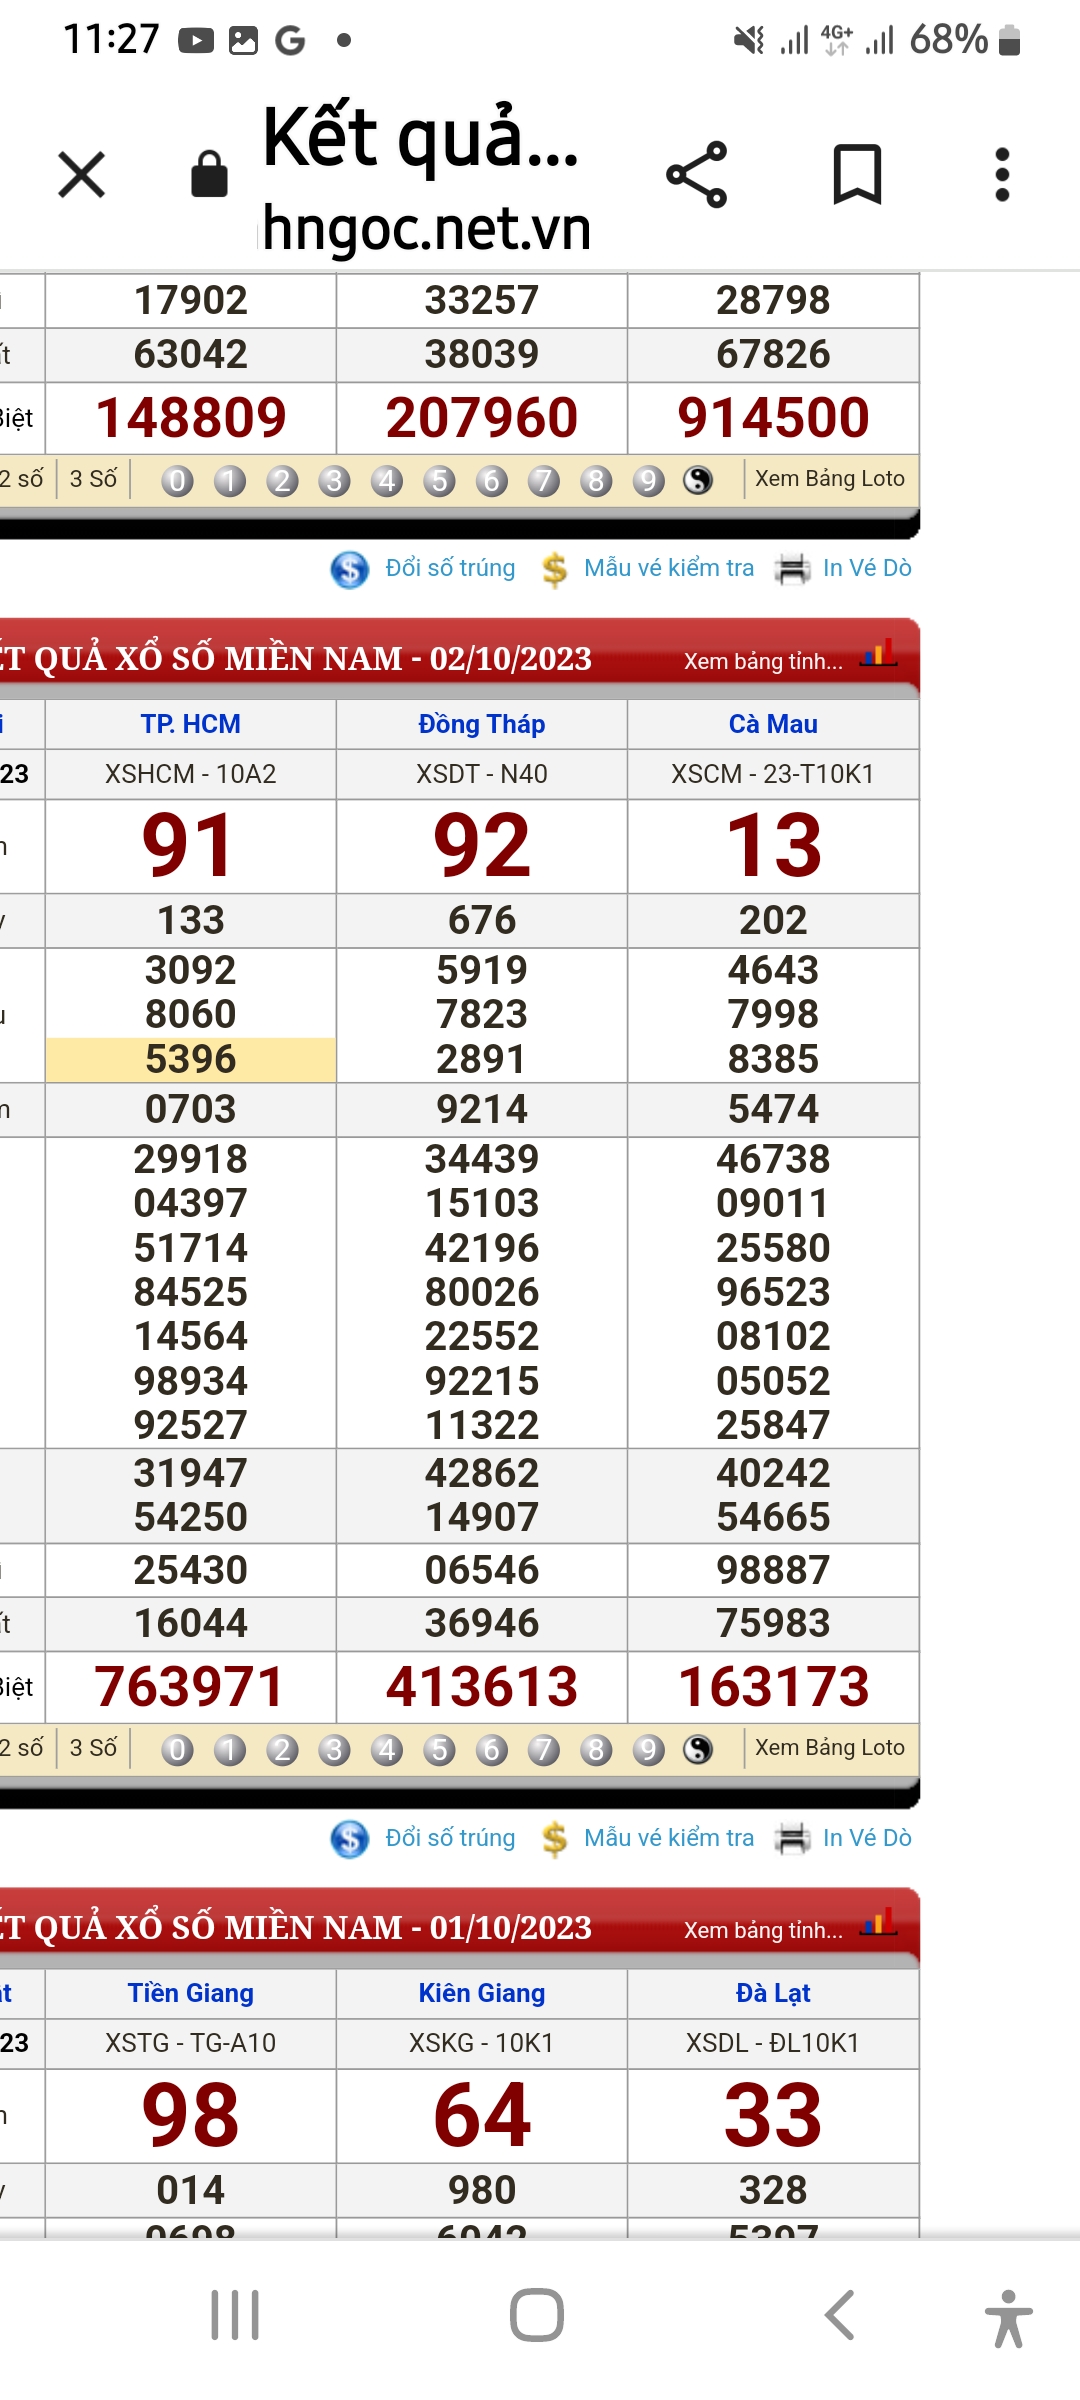
Task: Select digit 0 filter under the 02/10/2023 results
Action: point(177,1749)
